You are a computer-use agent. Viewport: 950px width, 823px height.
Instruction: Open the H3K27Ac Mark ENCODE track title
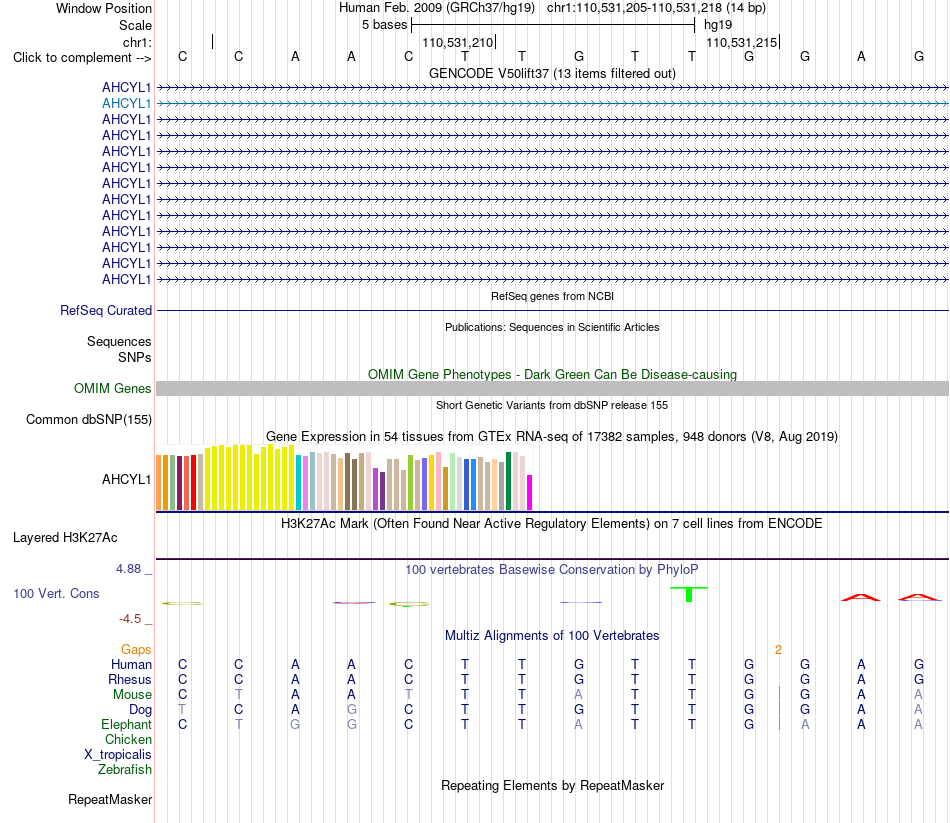tap(552, 524)
